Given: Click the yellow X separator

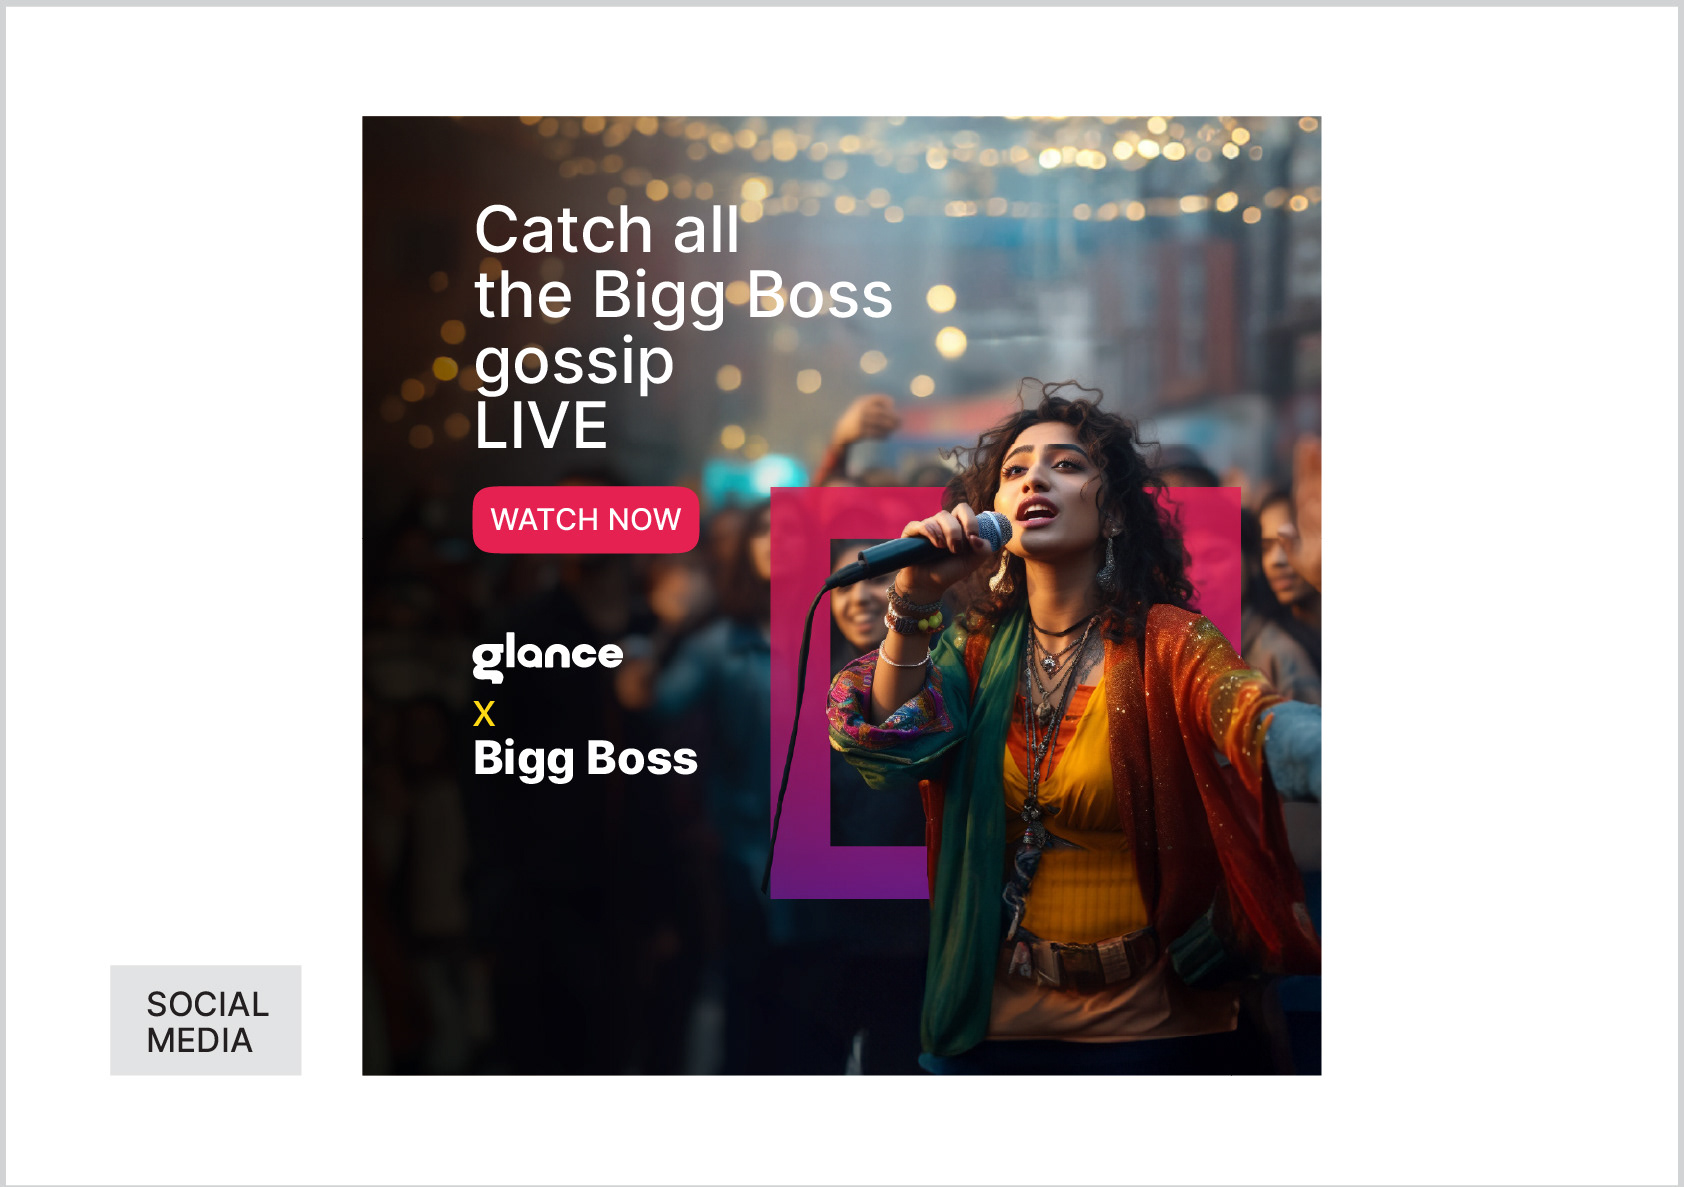Looking at the screenshot, I should (x=484, y=714).
